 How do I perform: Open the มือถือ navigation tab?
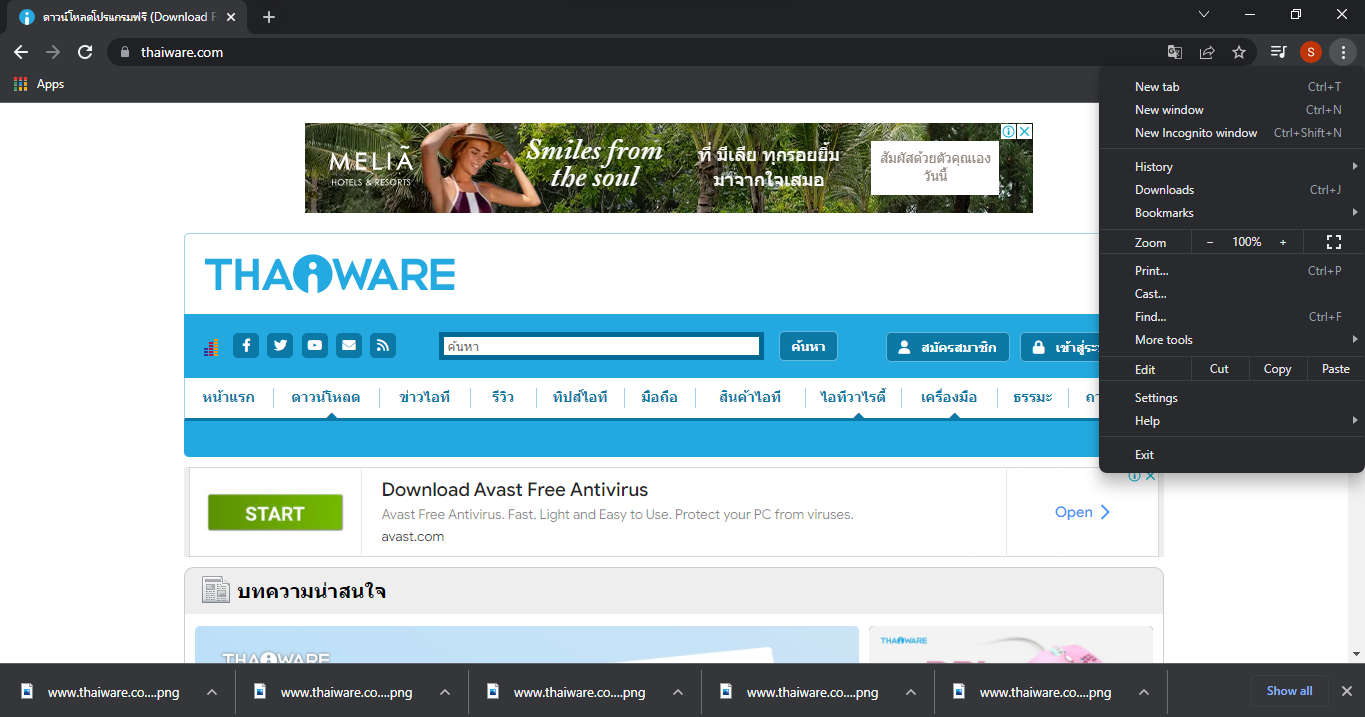(x=659, y=397)
